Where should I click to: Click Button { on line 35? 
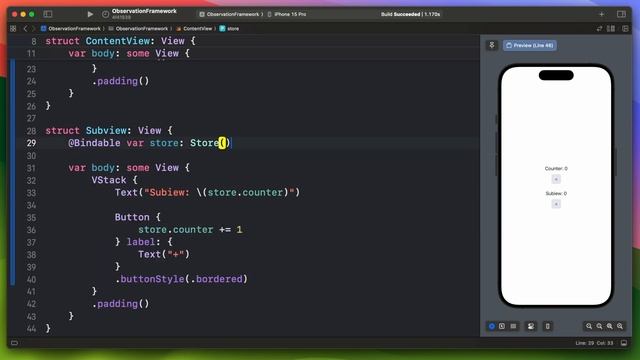click(138, 217)
